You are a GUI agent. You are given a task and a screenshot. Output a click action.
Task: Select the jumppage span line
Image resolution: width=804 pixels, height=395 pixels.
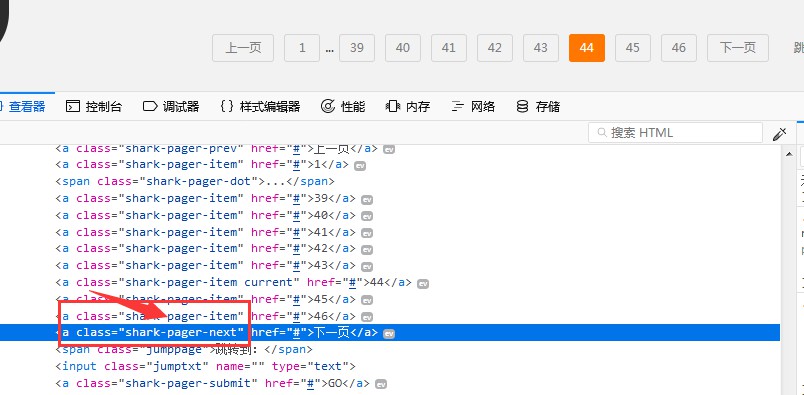coord(184,350)
